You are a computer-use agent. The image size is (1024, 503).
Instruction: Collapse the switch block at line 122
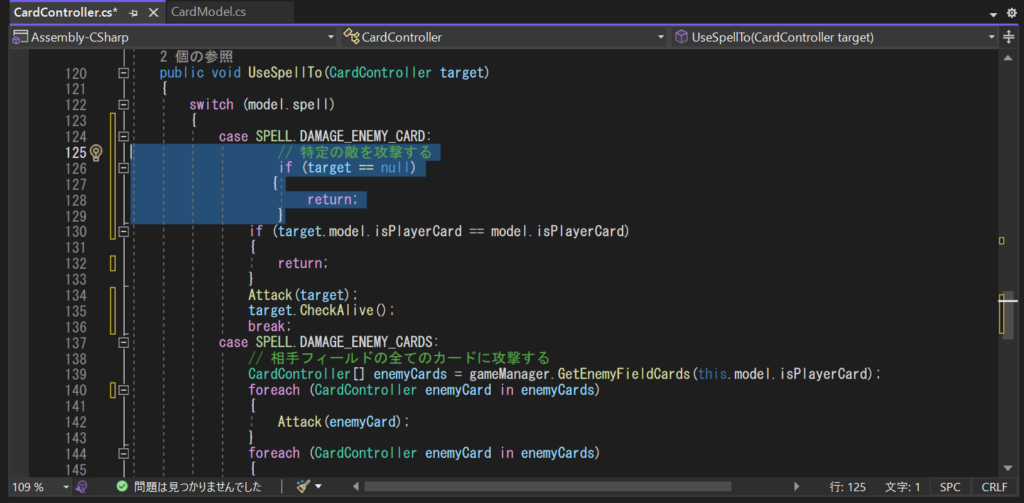(123, 105)
